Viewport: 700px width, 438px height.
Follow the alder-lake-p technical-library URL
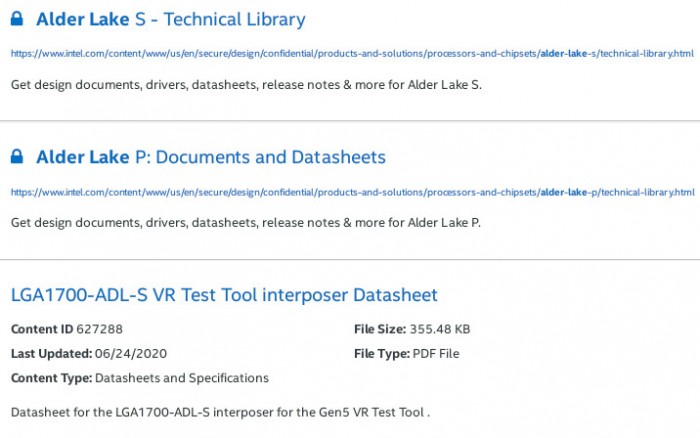coord(353,192)
